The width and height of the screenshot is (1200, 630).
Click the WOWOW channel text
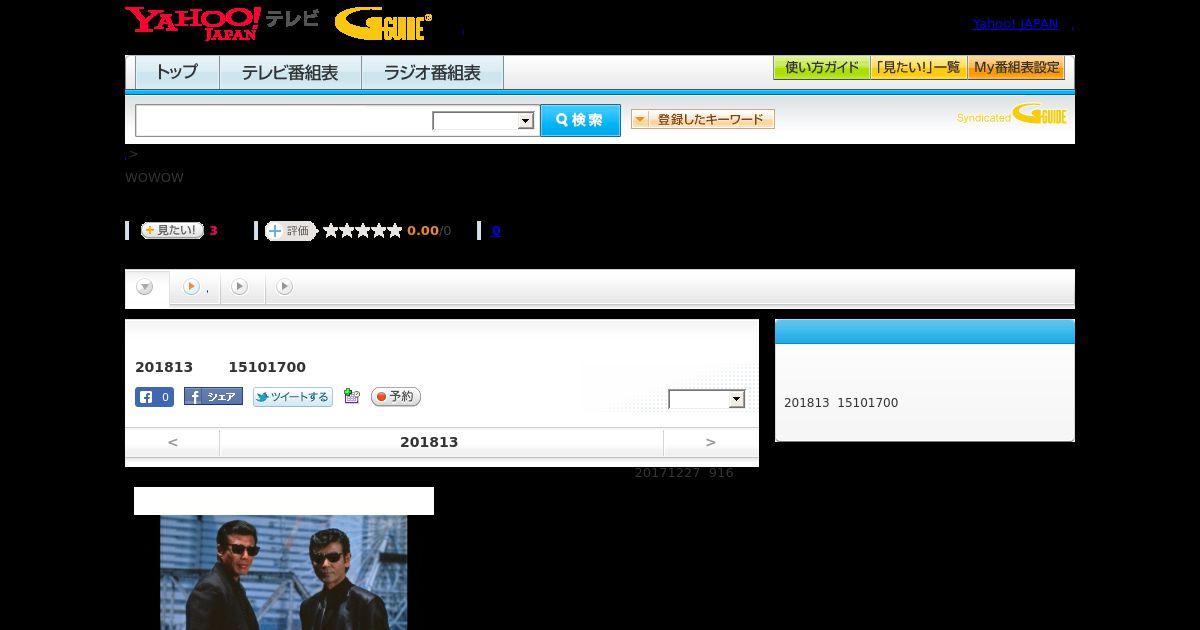tap(154, 178)
